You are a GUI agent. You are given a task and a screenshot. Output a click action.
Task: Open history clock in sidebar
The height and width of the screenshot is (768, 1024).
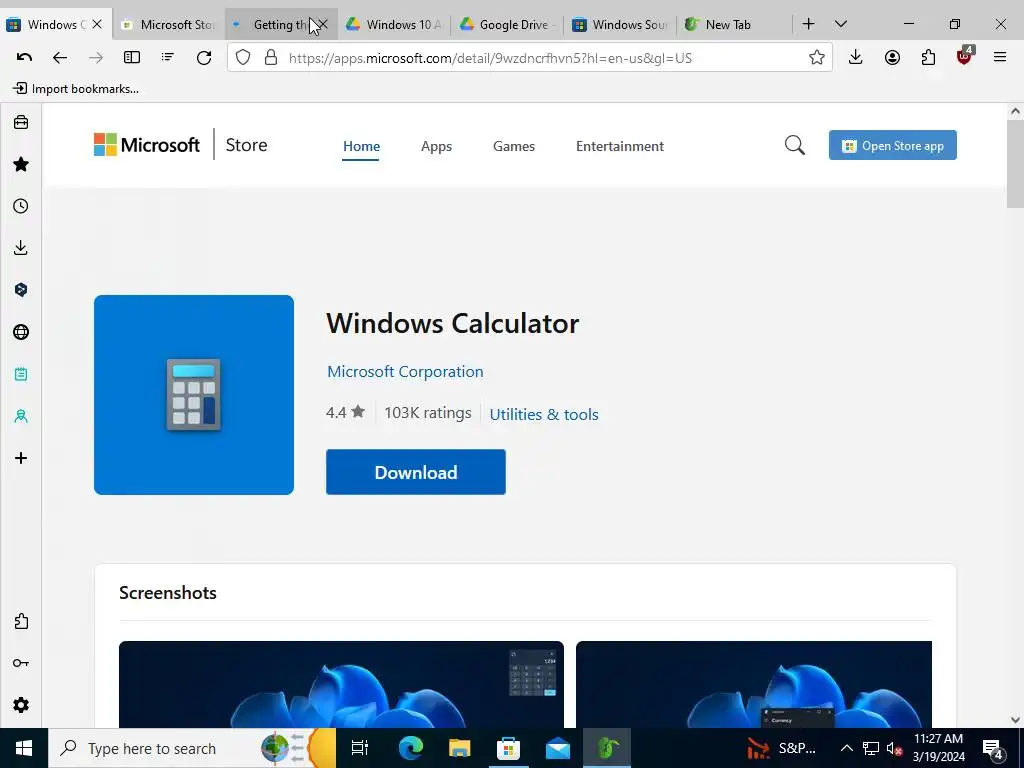point(21,206)
